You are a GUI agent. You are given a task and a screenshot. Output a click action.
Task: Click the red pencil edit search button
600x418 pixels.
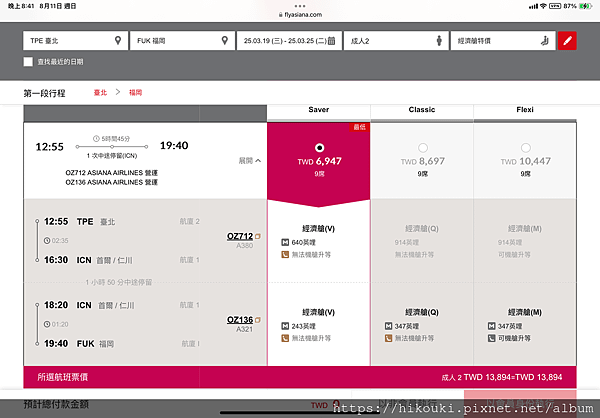click(567, 41)
